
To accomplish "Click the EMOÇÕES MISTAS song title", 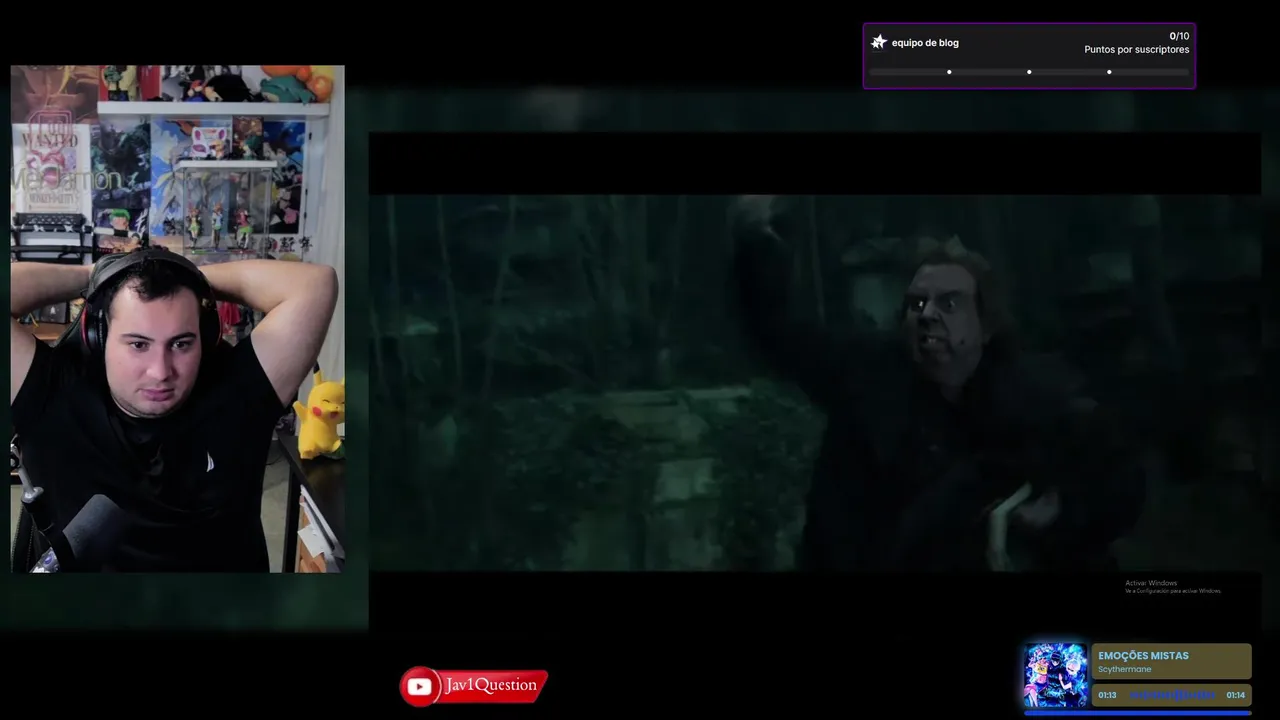I will tap(1143, 656).
